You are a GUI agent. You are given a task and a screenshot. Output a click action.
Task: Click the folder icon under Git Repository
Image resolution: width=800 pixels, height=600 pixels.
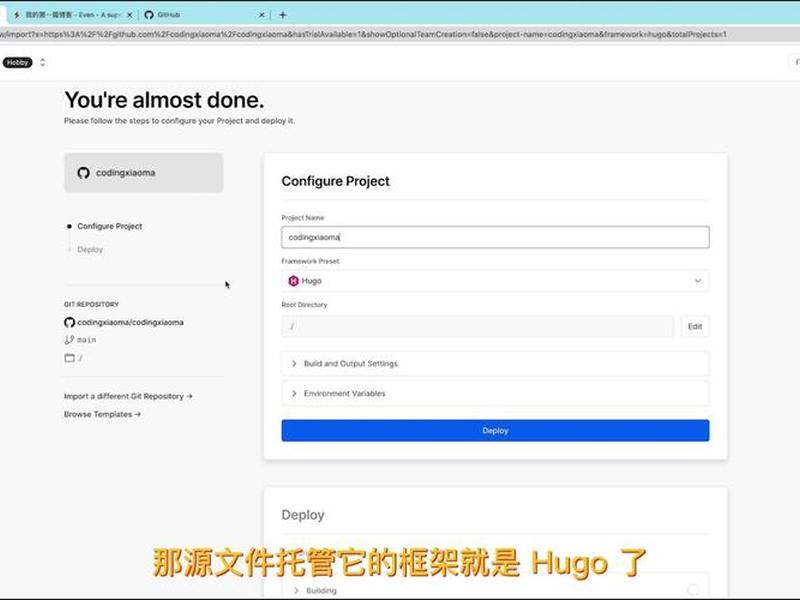point(69,358)
